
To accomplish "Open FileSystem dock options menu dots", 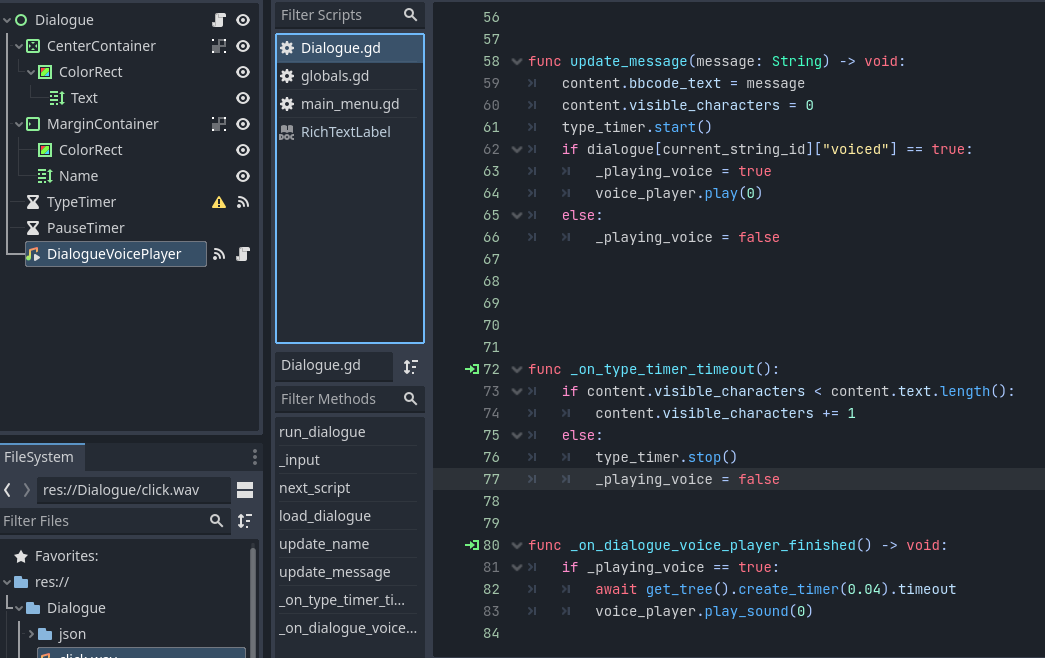I will coord(255,457).
